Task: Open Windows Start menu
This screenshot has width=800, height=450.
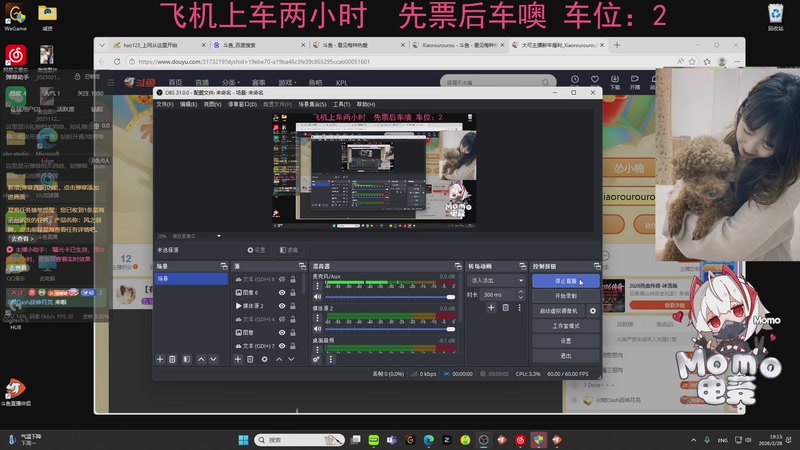Action: point(243,440)
